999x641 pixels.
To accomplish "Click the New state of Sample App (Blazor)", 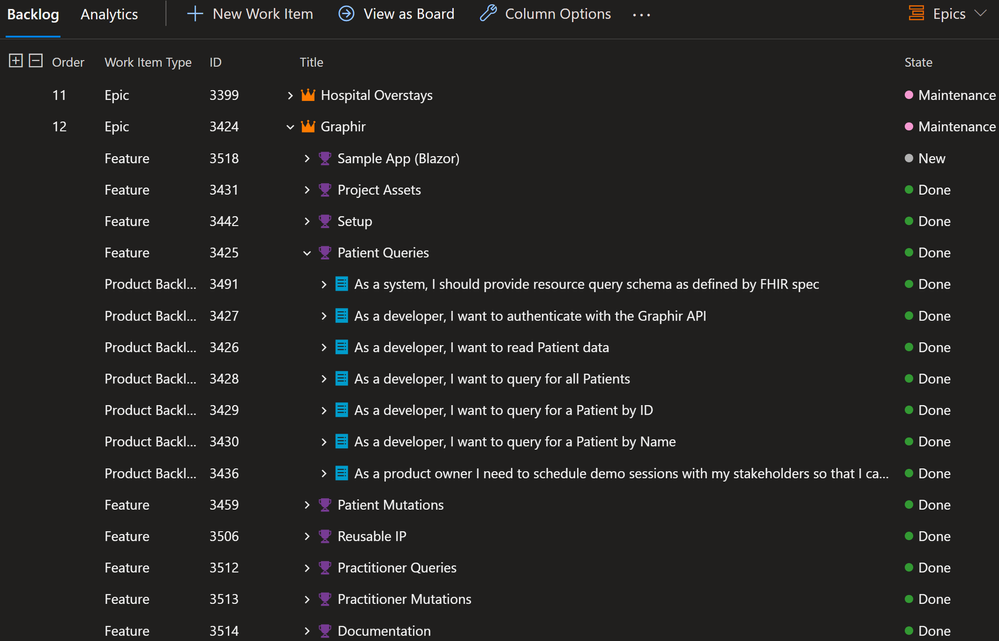I will [x=925, y=158].
